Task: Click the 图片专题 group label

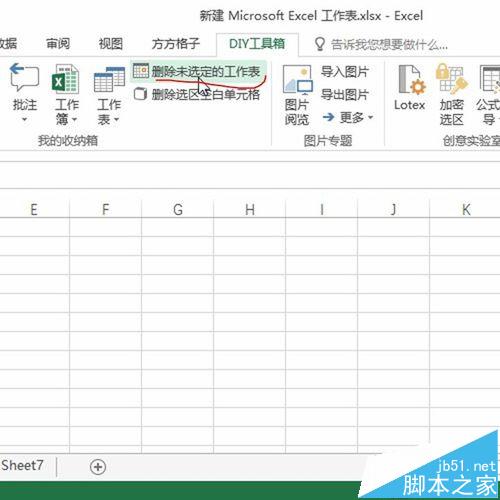Action: coord(328,141)
